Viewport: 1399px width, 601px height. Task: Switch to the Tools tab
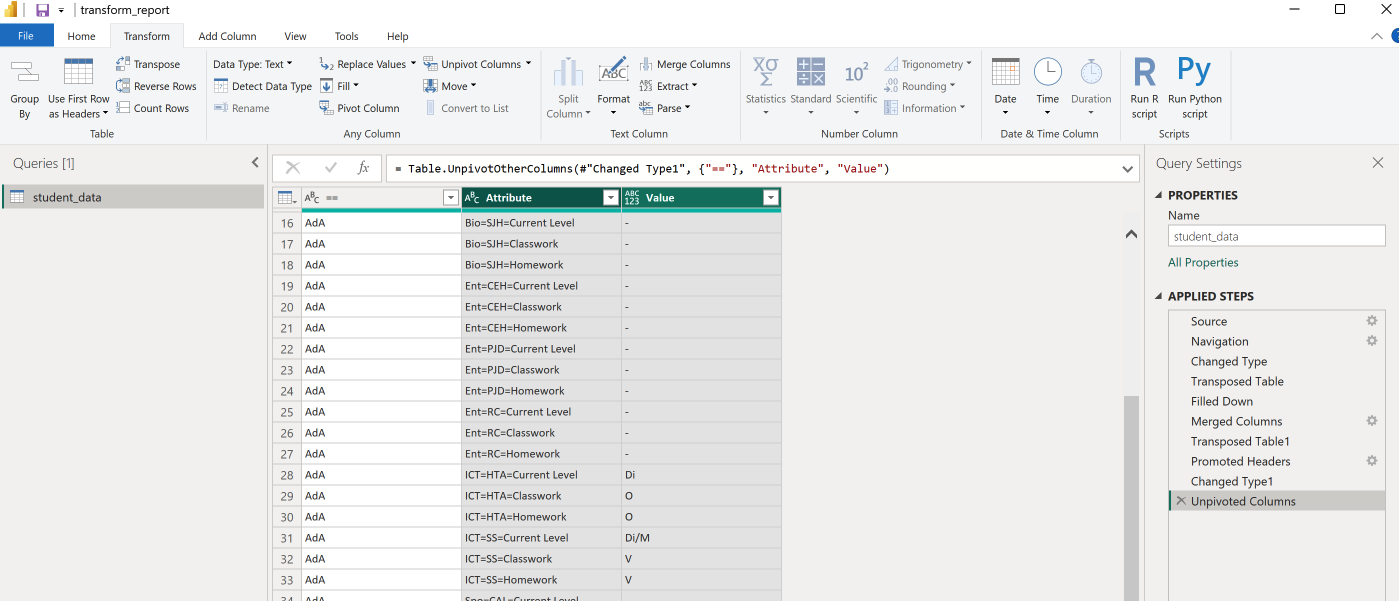(x=346, y=36)
